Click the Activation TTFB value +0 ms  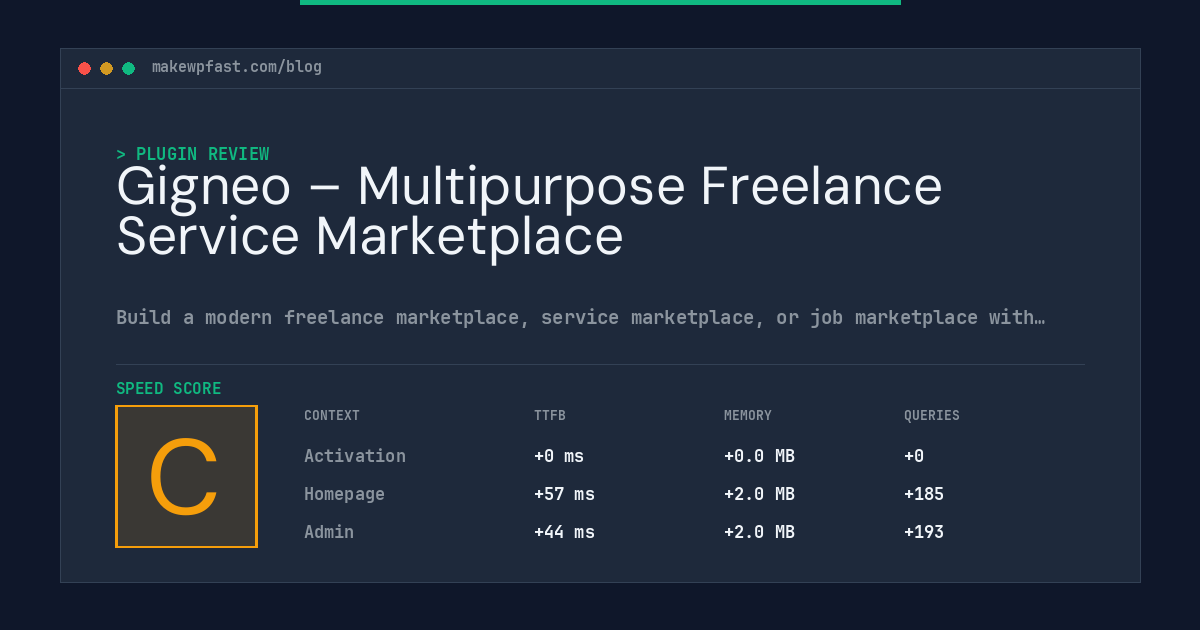tap(559, 456)
